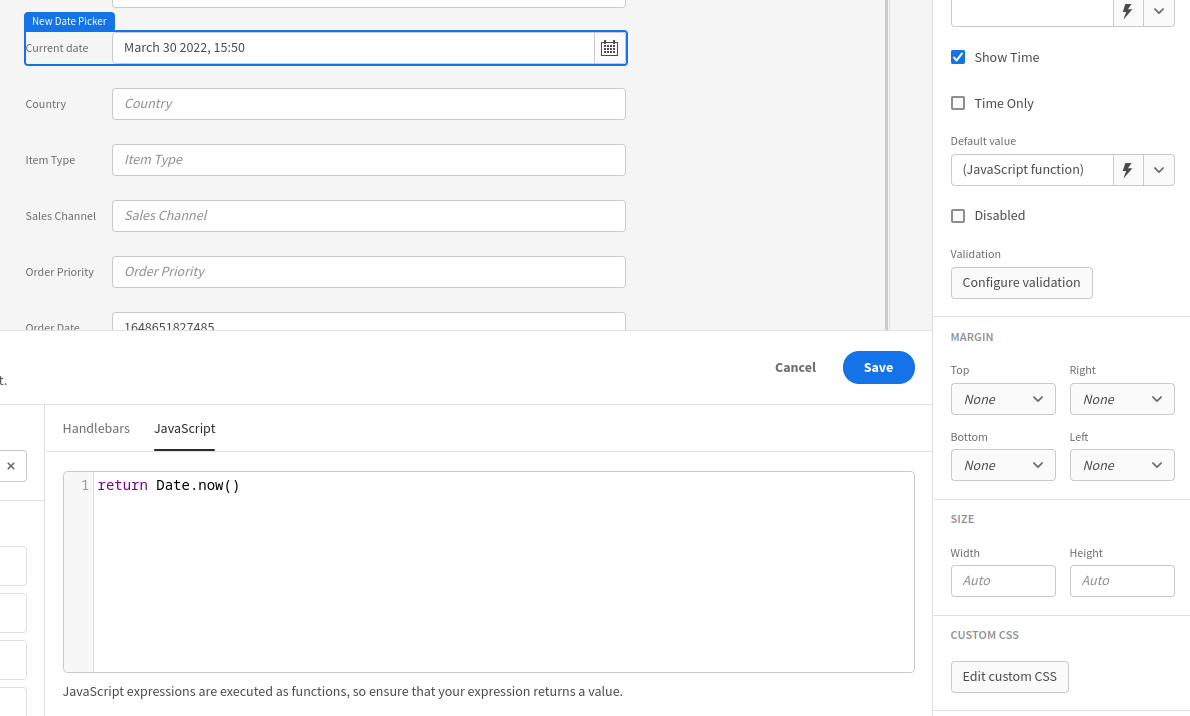Click the Save button
1190x716 pixels.
click(878, 367)
